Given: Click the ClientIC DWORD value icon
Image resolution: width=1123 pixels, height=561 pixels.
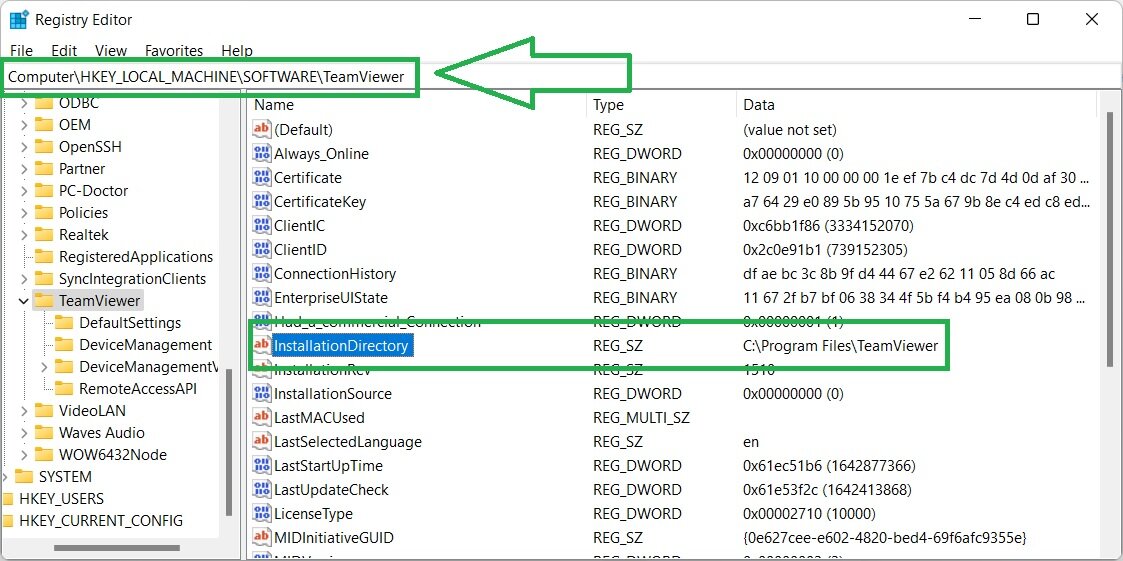Looking at the screenshot, I should [x=261, y=226].
